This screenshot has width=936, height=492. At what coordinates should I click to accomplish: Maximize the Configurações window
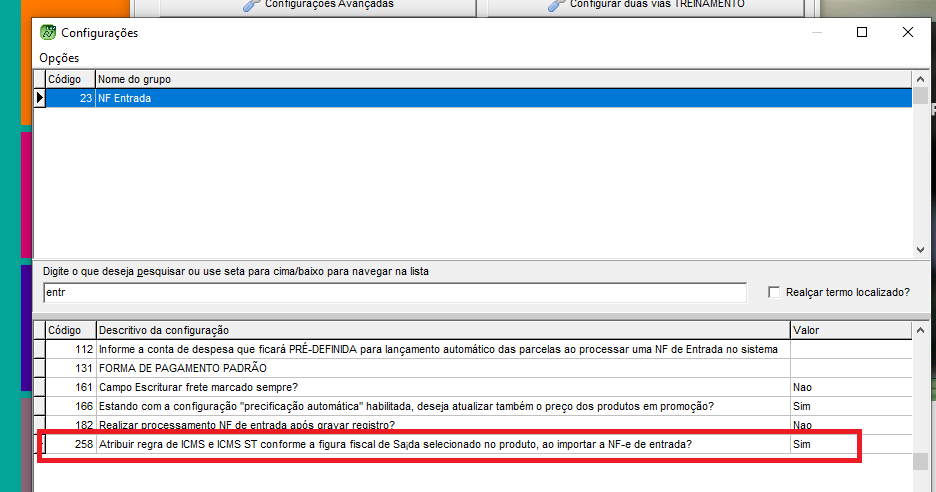(862, 33)
